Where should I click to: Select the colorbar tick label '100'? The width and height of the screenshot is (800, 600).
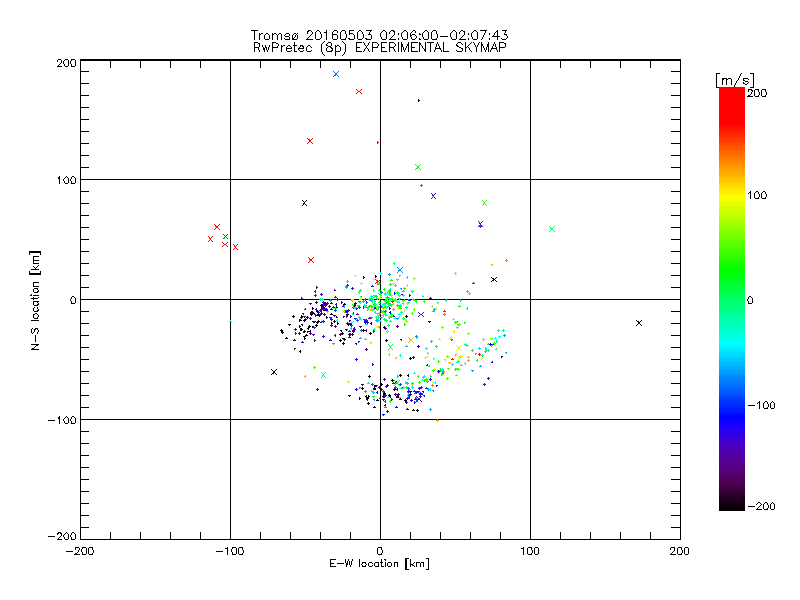pyautogui.click(x=757, y=195)
